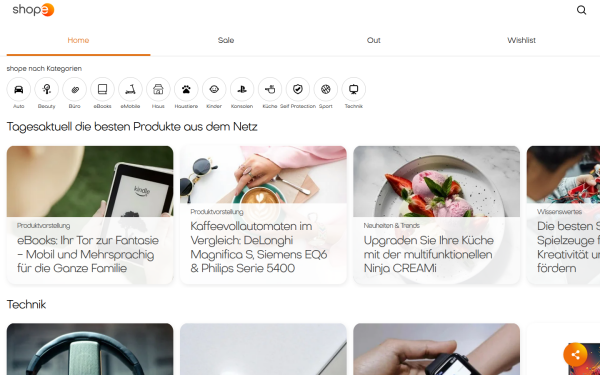Click the shope logo

click(33, 10)
